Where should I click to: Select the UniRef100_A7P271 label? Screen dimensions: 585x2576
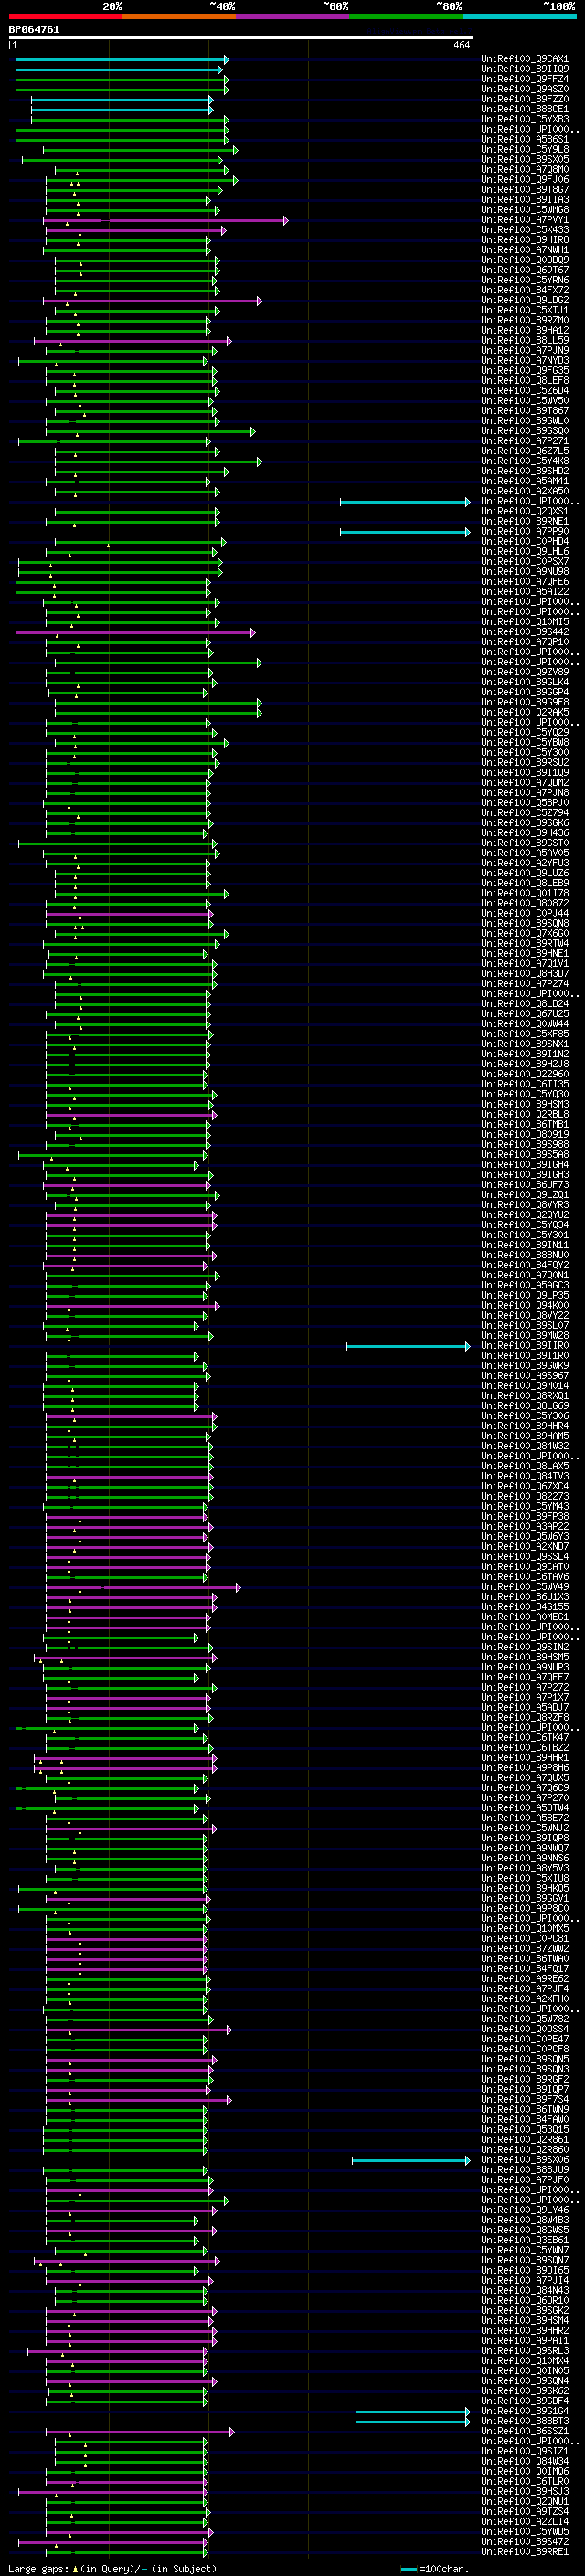pos(524,441)
